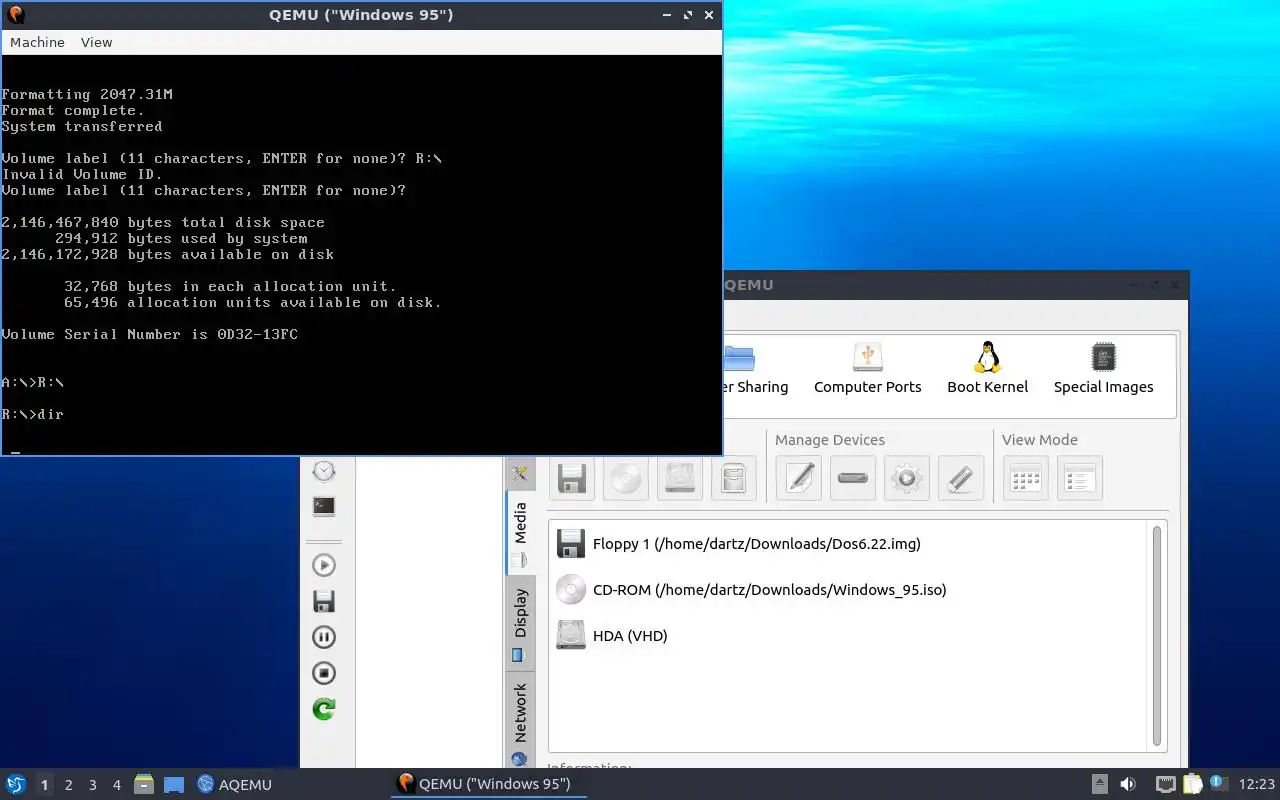1280x800 pixels.
Task: Switch to the Display tab in AQEMU
Action: 520,624
